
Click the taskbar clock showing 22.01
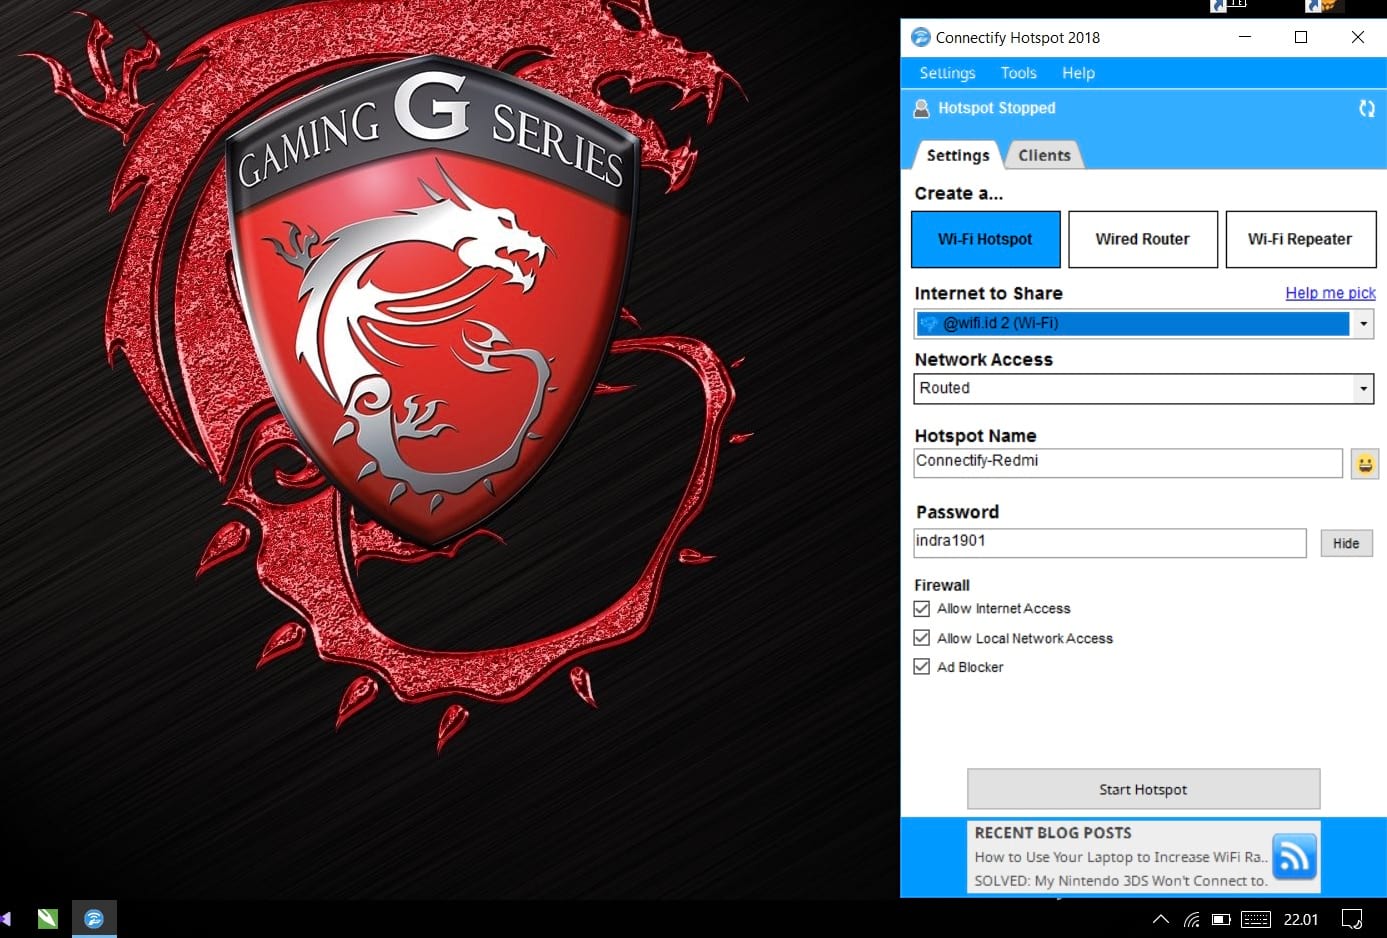coord(1301,919)
